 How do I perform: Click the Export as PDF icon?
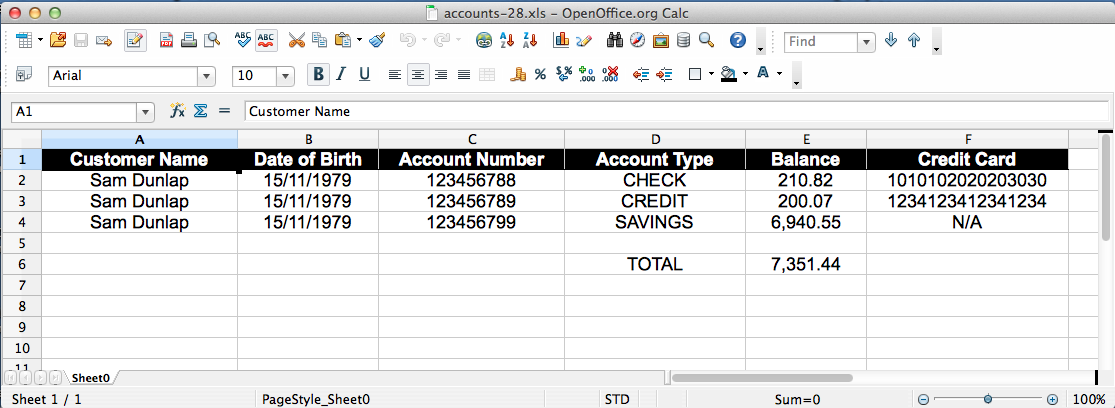pyautogui.click(x=166, y=41)
